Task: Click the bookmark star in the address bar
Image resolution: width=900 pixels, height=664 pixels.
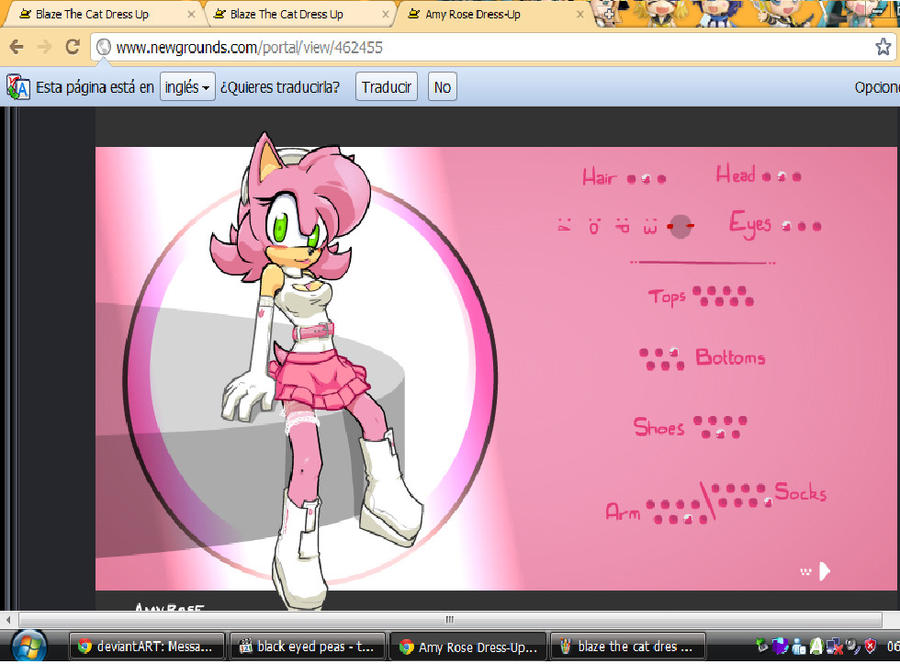Action: pyautogui.click(x=883, y=46)
